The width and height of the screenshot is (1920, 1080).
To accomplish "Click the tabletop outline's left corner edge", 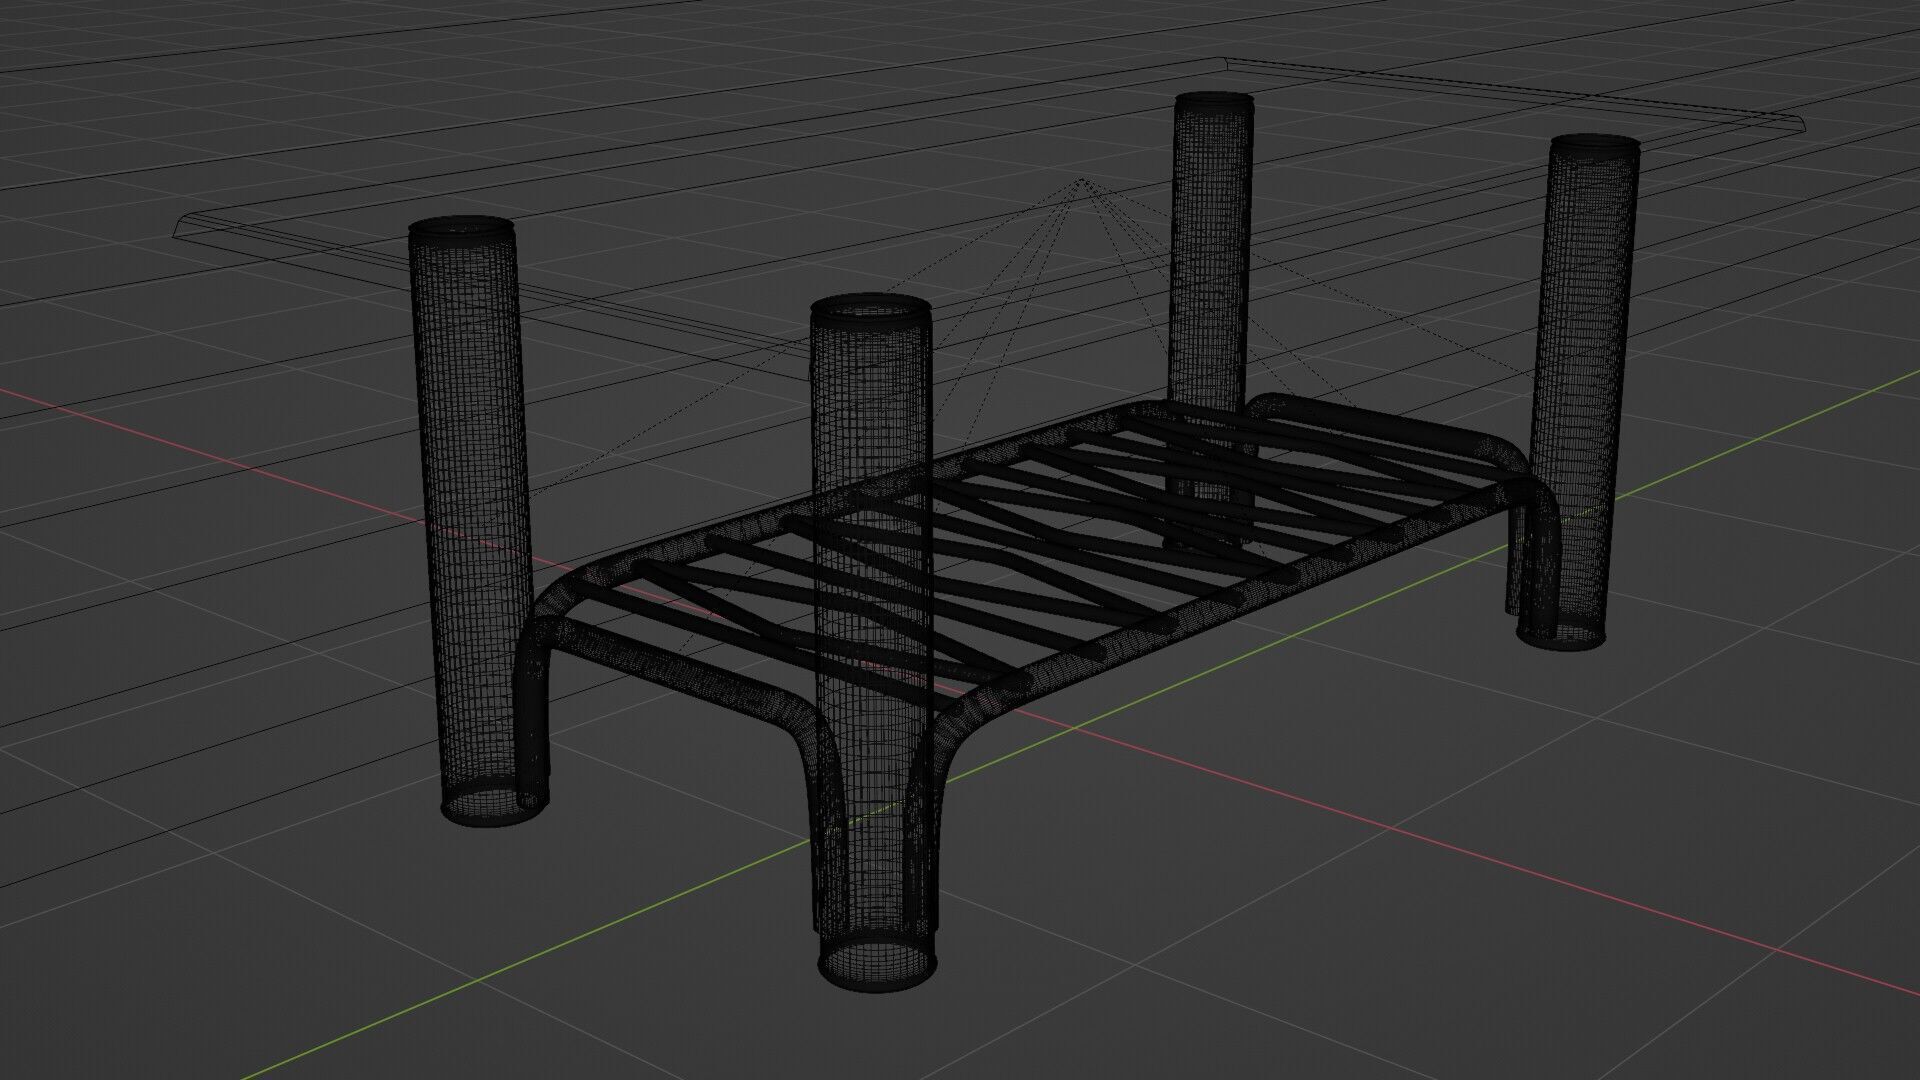I will [x=180, y=225].
